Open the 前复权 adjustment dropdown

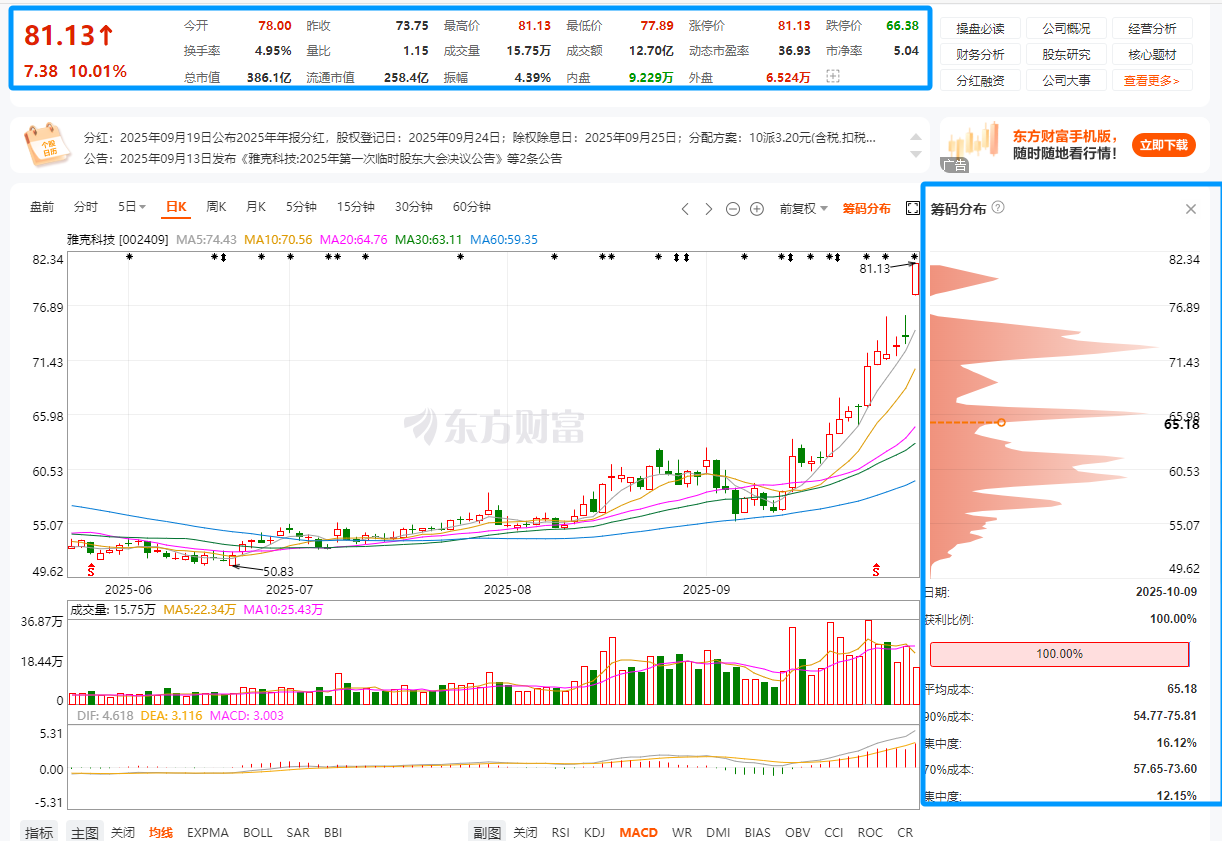(804, 208)
